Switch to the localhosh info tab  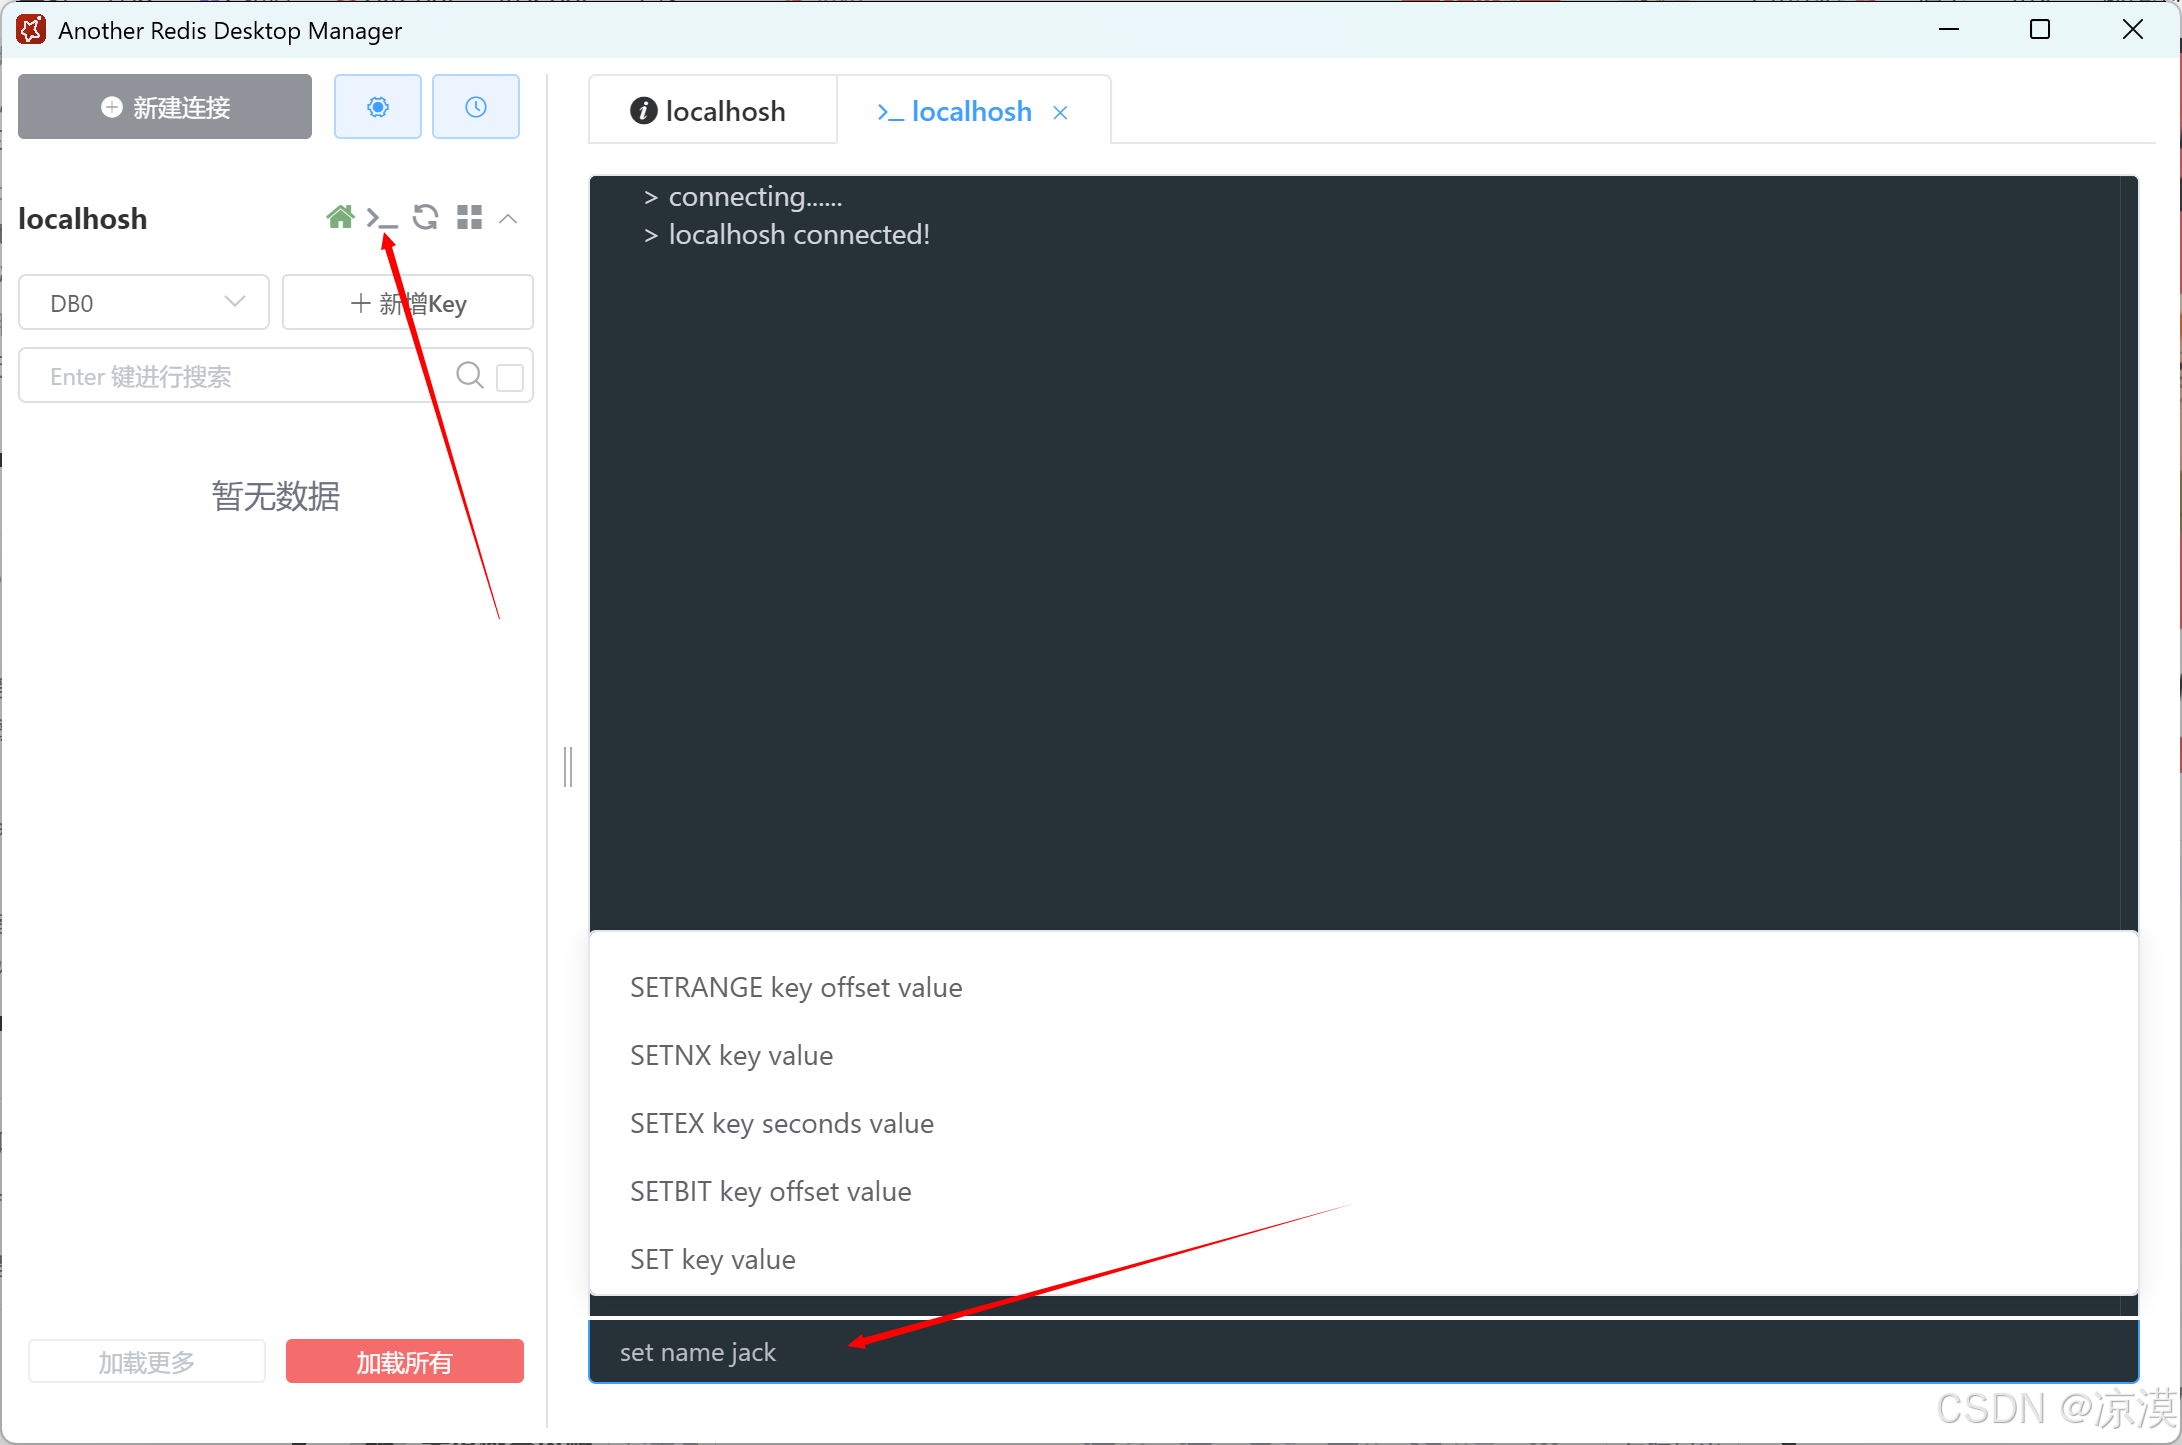point(710,111)
